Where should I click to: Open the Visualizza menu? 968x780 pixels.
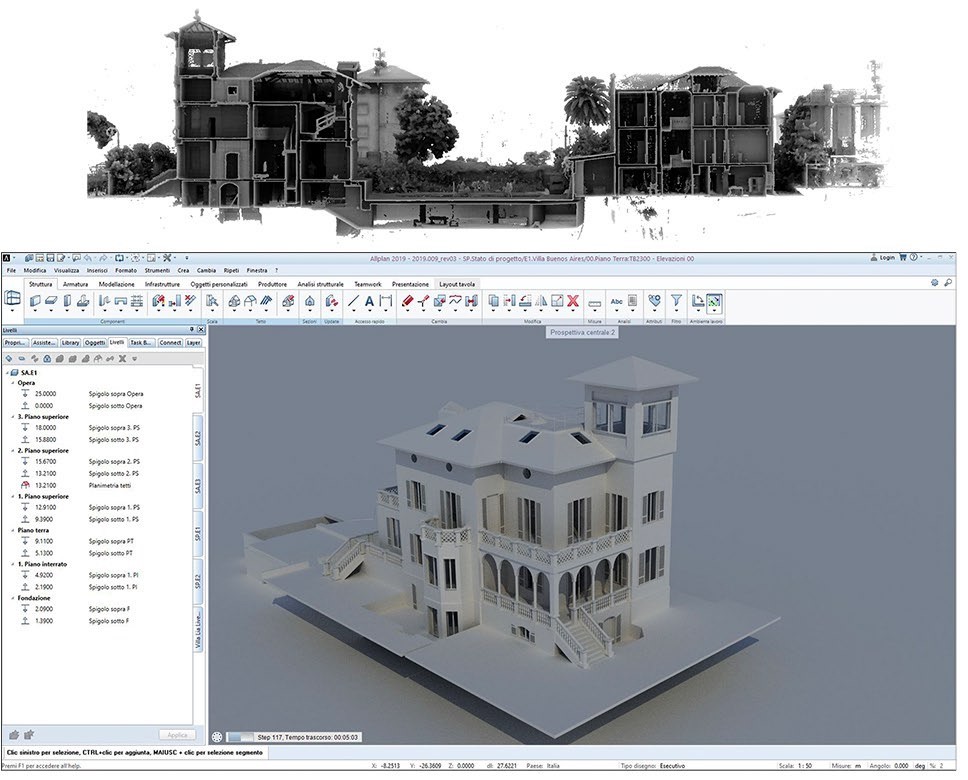pos(66,270)
